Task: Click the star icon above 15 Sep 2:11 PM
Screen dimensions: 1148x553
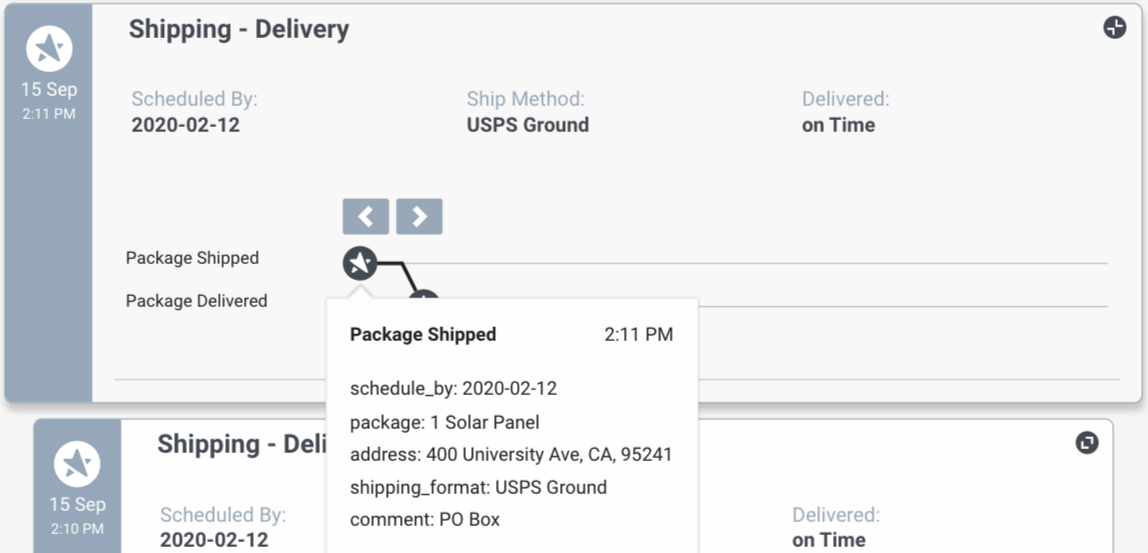Action: coord(49,49)
